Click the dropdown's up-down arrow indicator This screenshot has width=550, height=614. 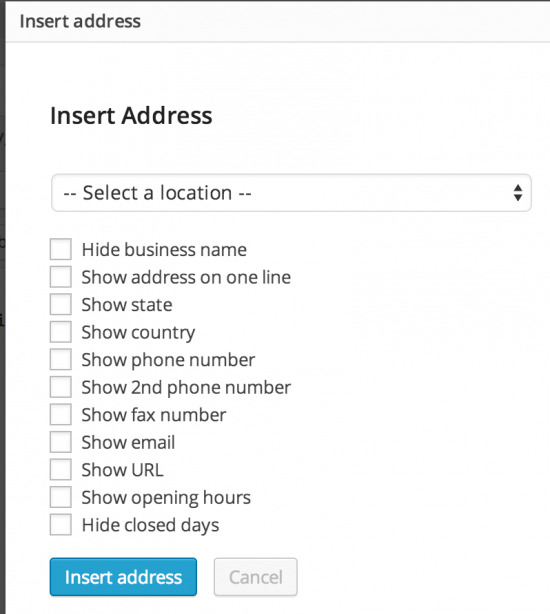[518, 193]
